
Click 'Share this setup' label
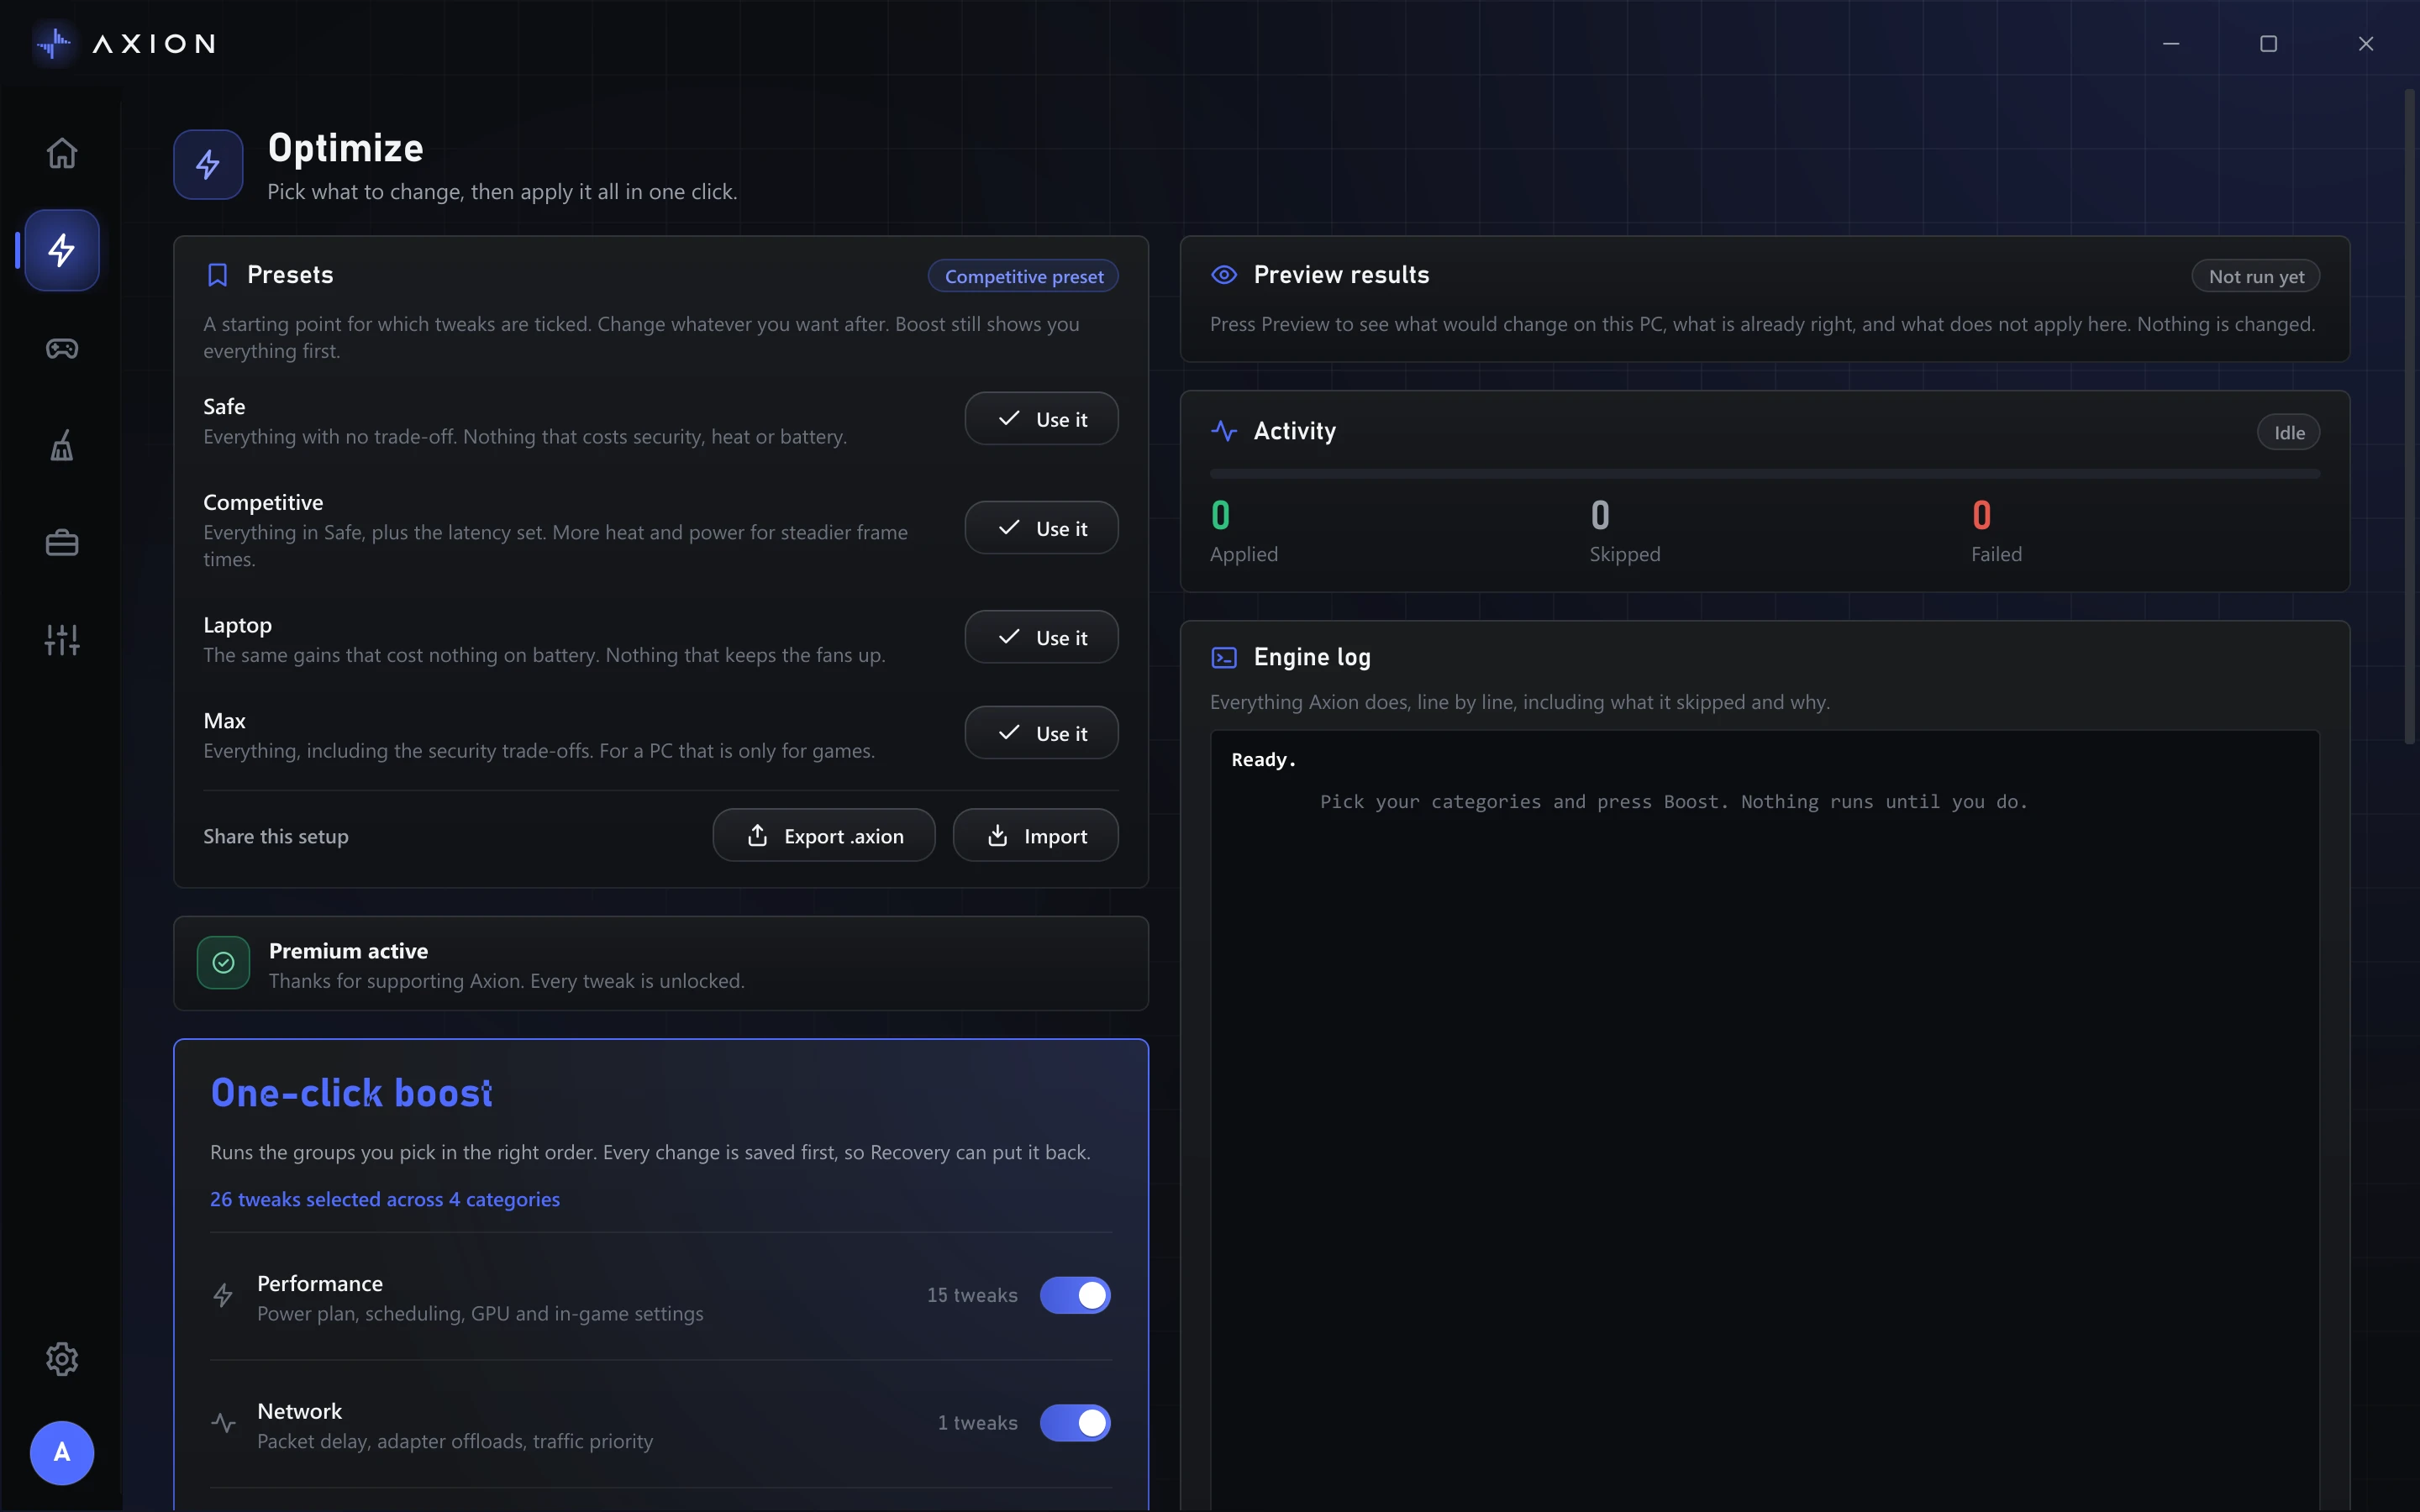[x=276, y=836]
